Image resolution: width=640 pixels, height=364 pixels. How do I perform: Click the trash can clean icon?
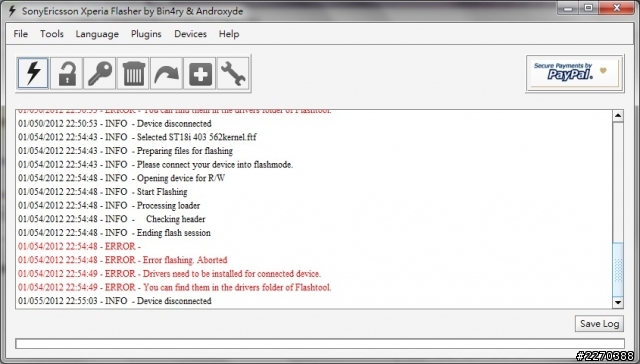click(x=133, y=73)
